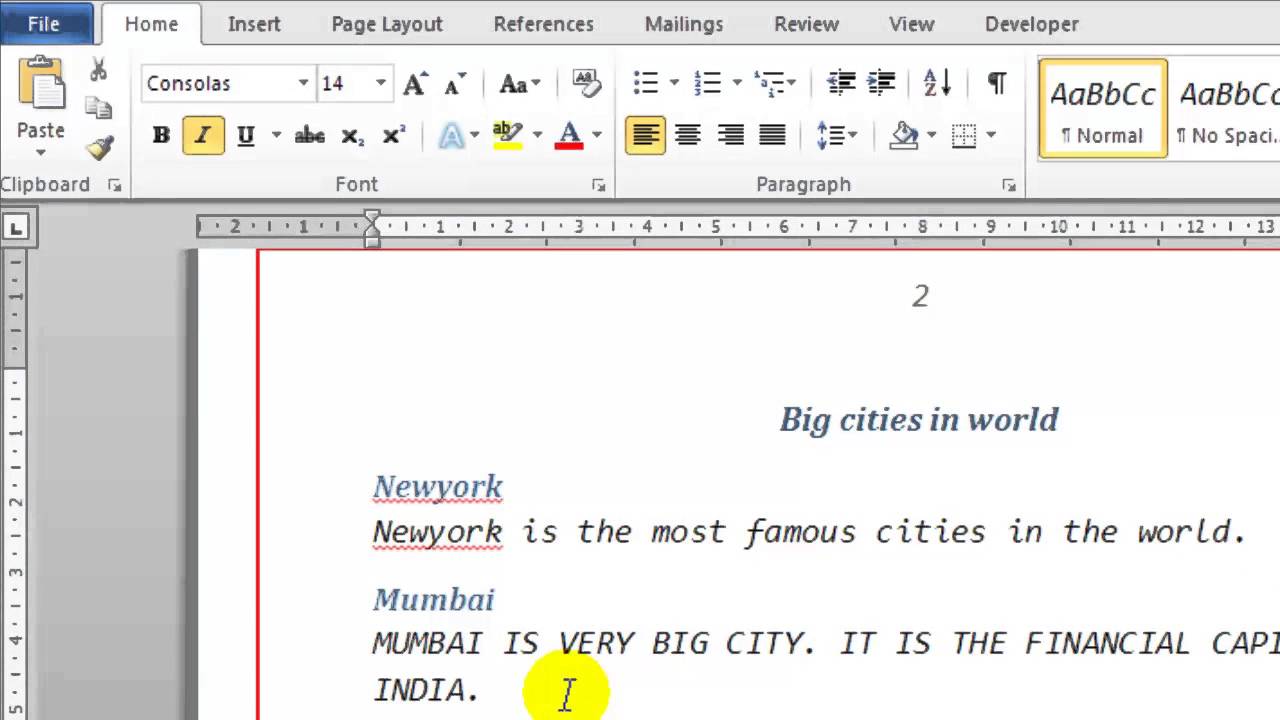Open shading color dropdown arrow
This screenshot has height=720, width=1280.
931,135
